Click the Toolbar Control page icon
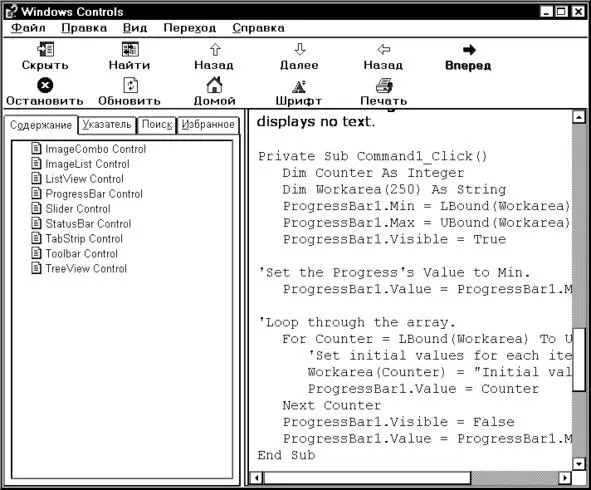591x490 pixels. [36, 253]
